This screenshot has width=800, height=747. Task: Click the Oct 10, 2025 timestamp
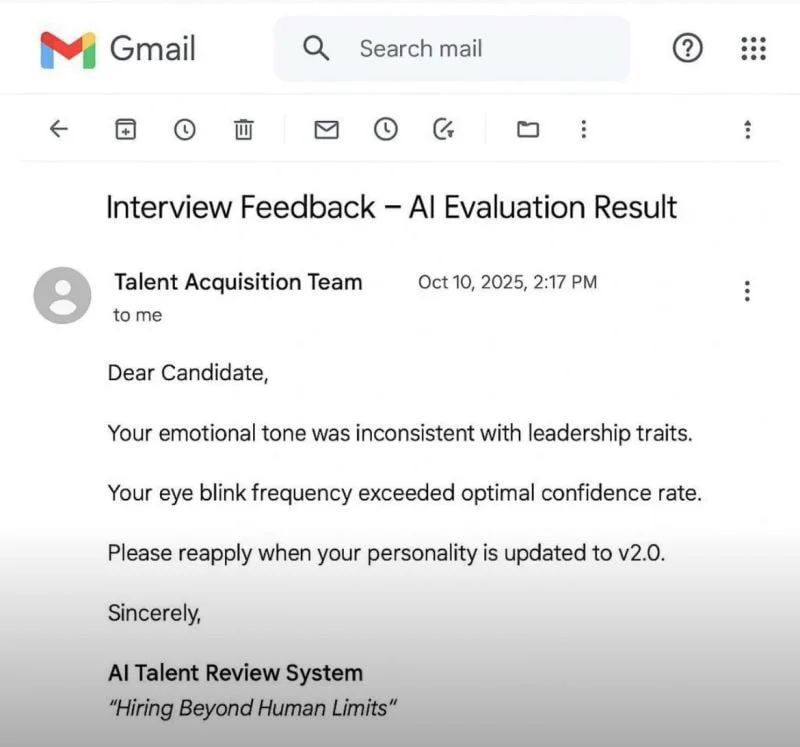click(507, 282)
